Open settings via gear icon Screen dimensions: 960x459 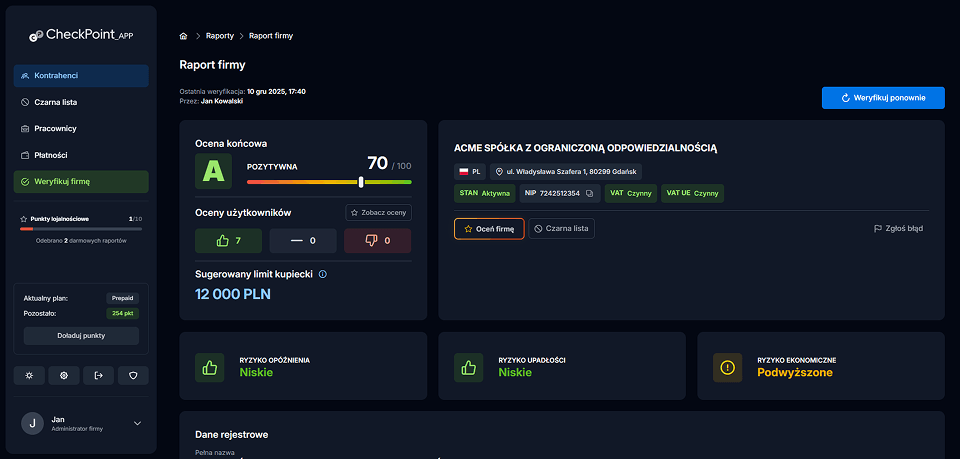(64, 376)
